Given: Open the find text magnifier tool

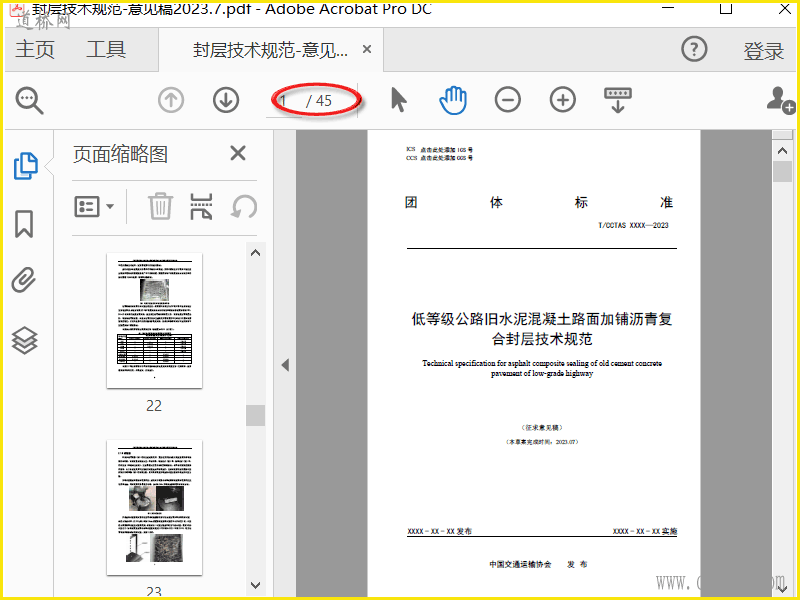Looking at the screenshot, I should (30, 101).
